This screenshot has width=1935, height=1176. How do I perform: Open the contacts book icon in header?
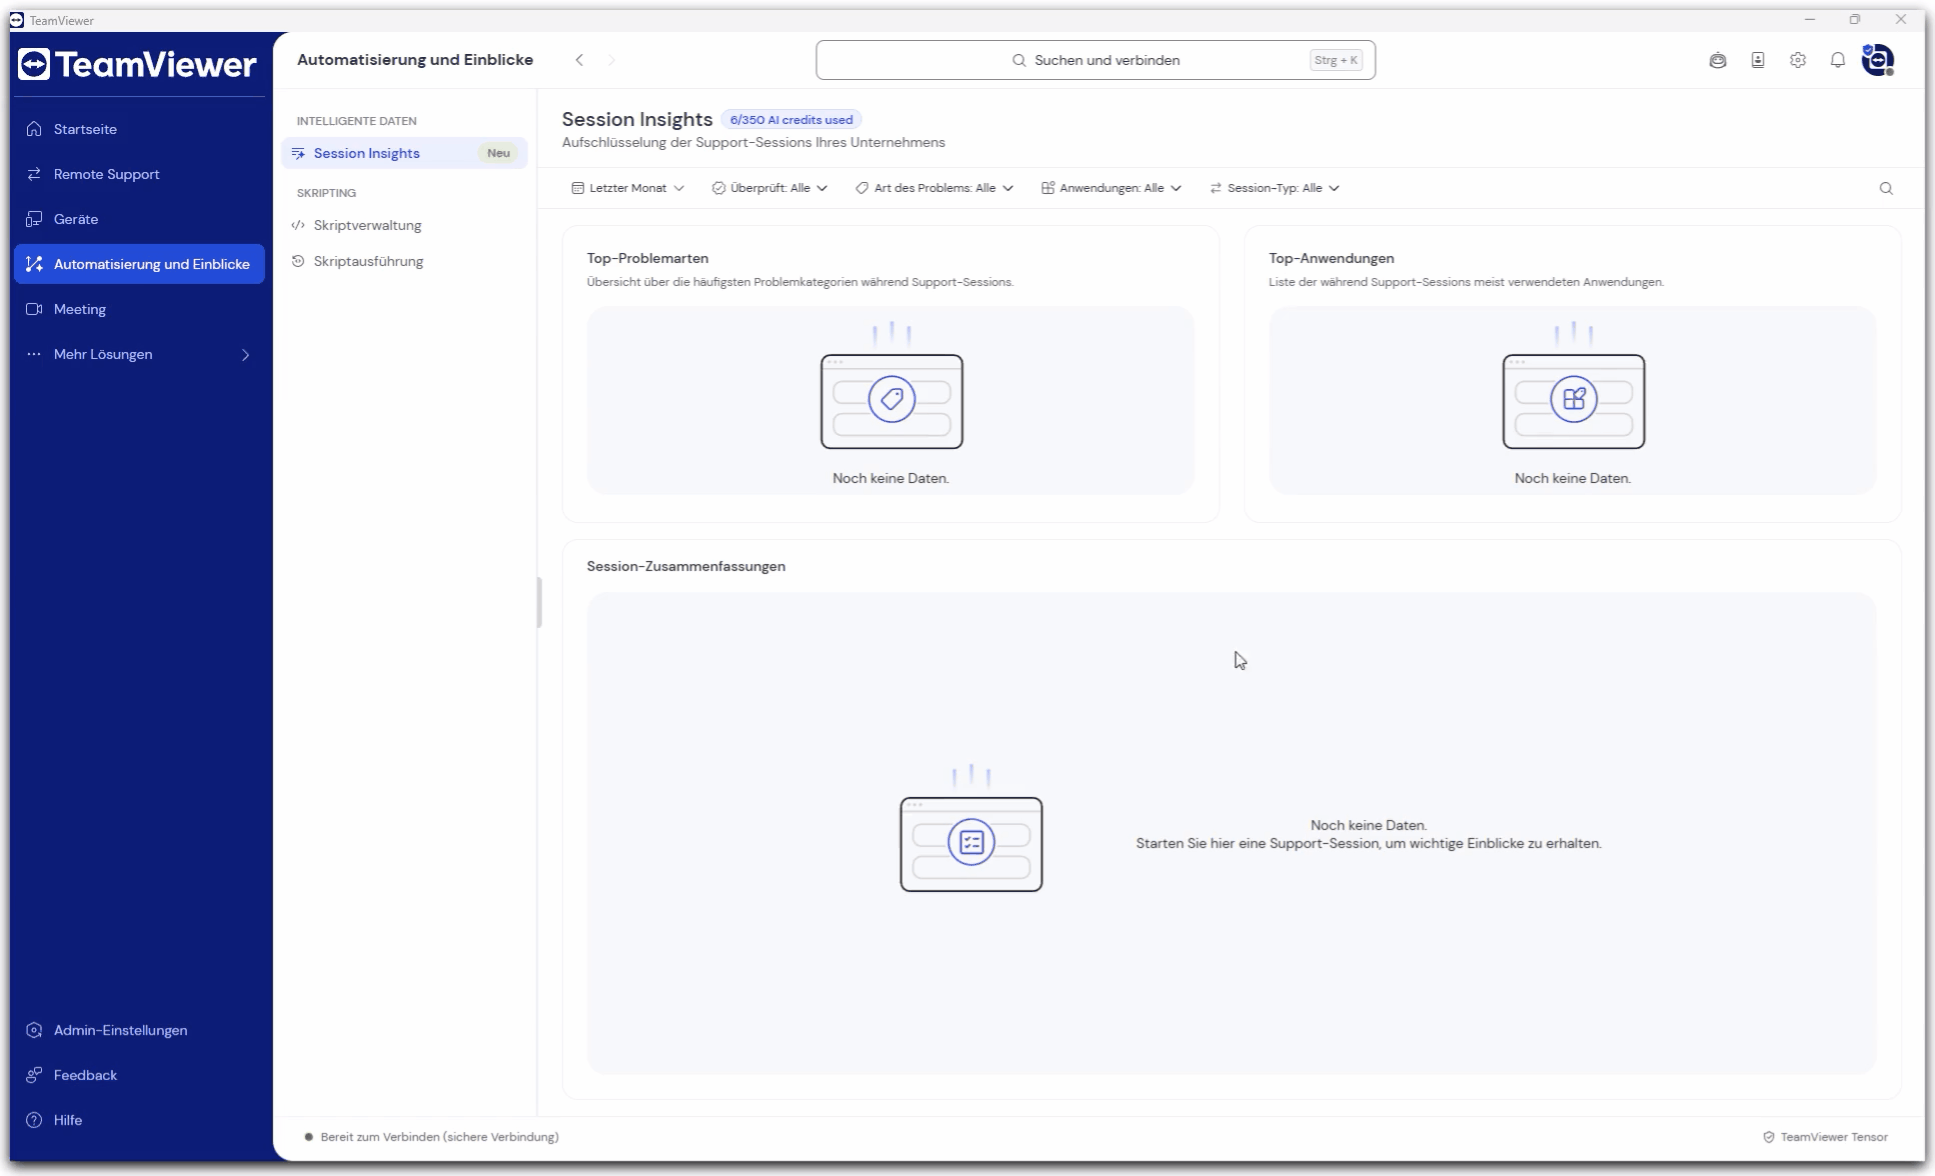(x=1758, y=60)
